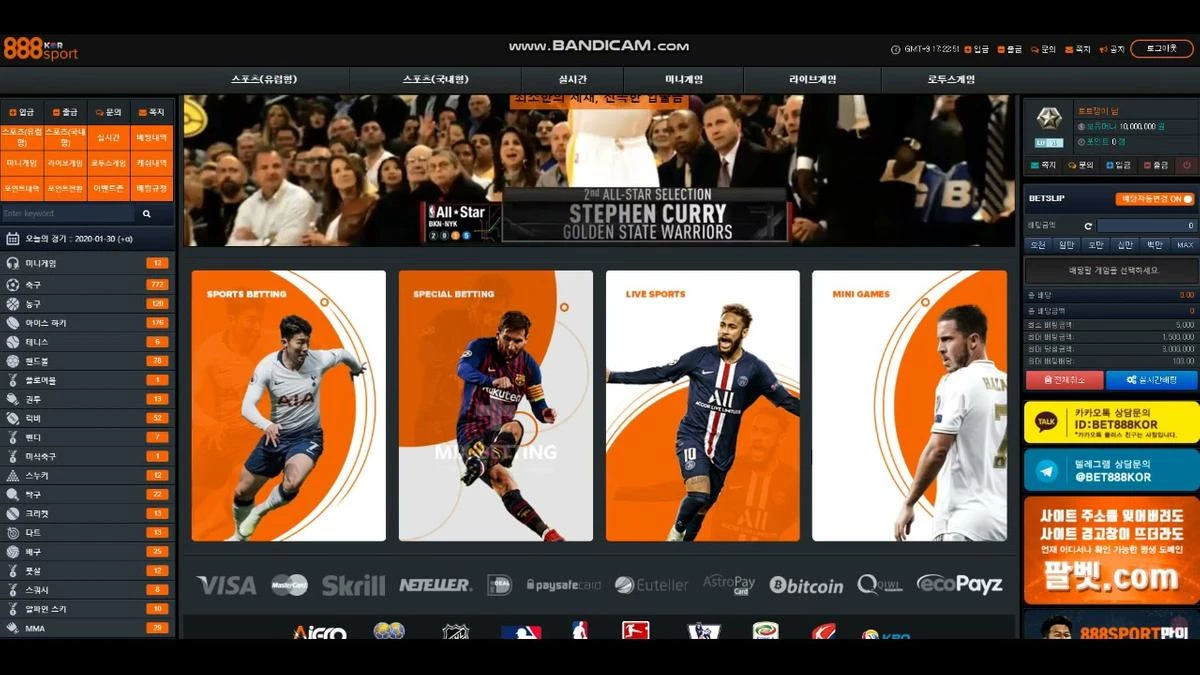Click the magnifying glass search icon

click(147, 214)
